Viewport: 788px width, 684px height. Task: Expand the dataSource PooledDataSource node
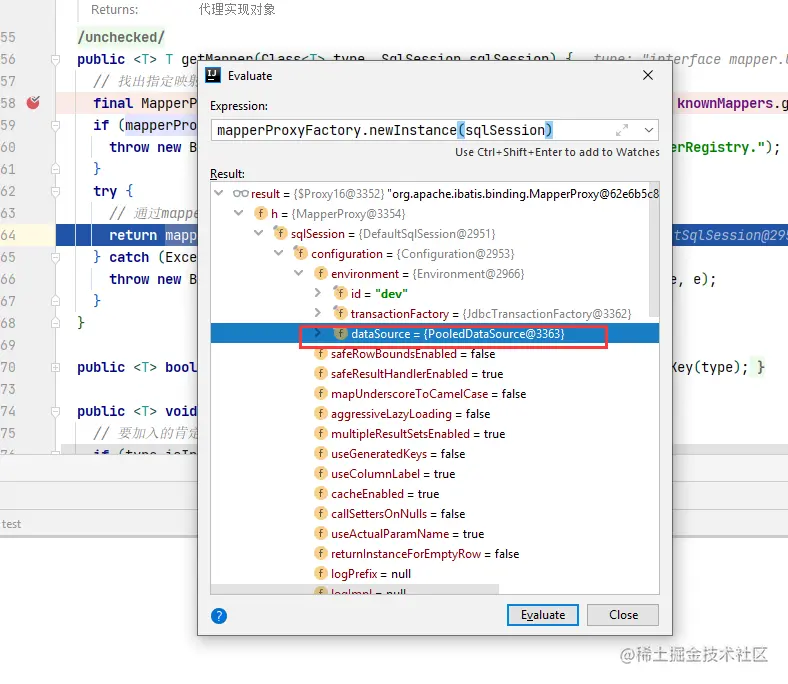tap(318, 333)
